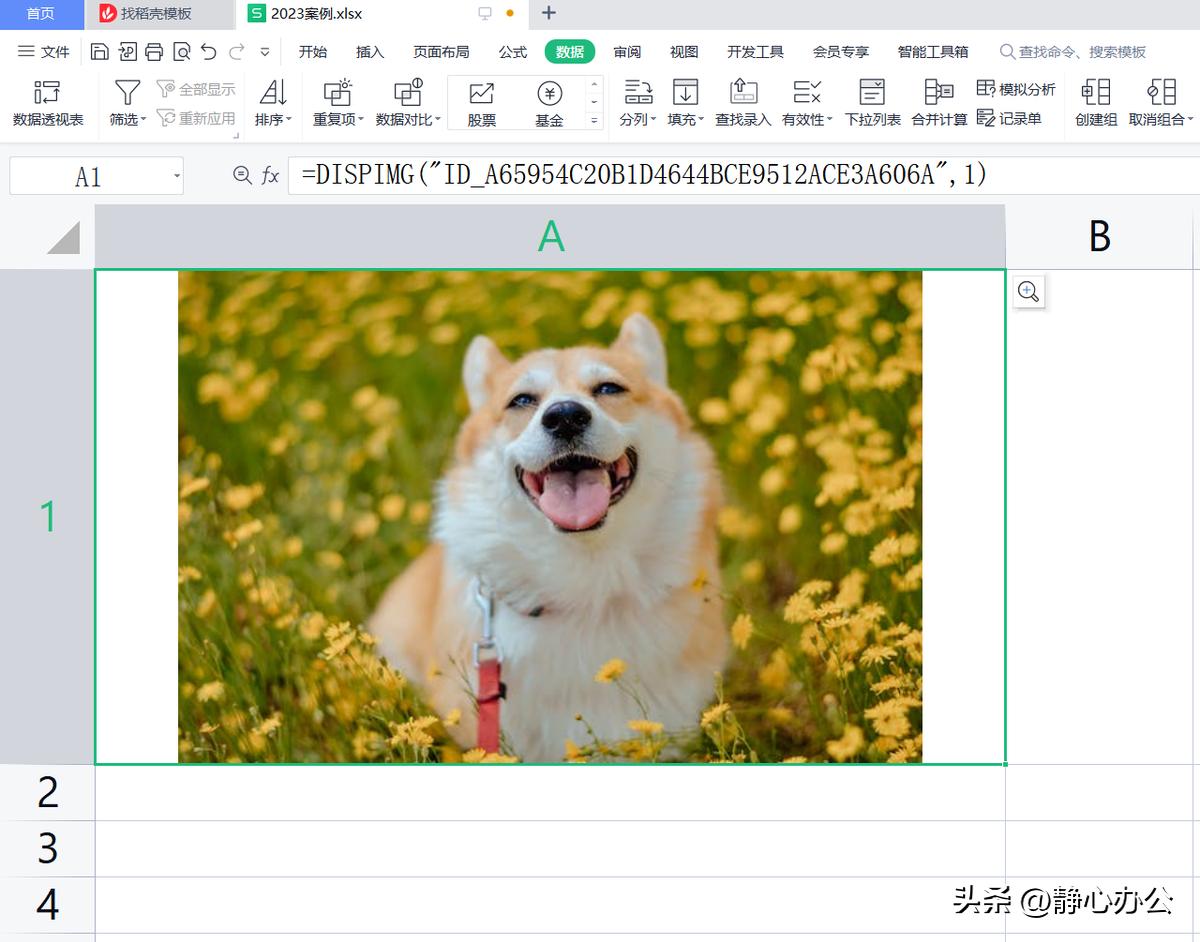Select the 筛选 filter icon
This screenshot has width=1200, height=942.
[127, 93]
